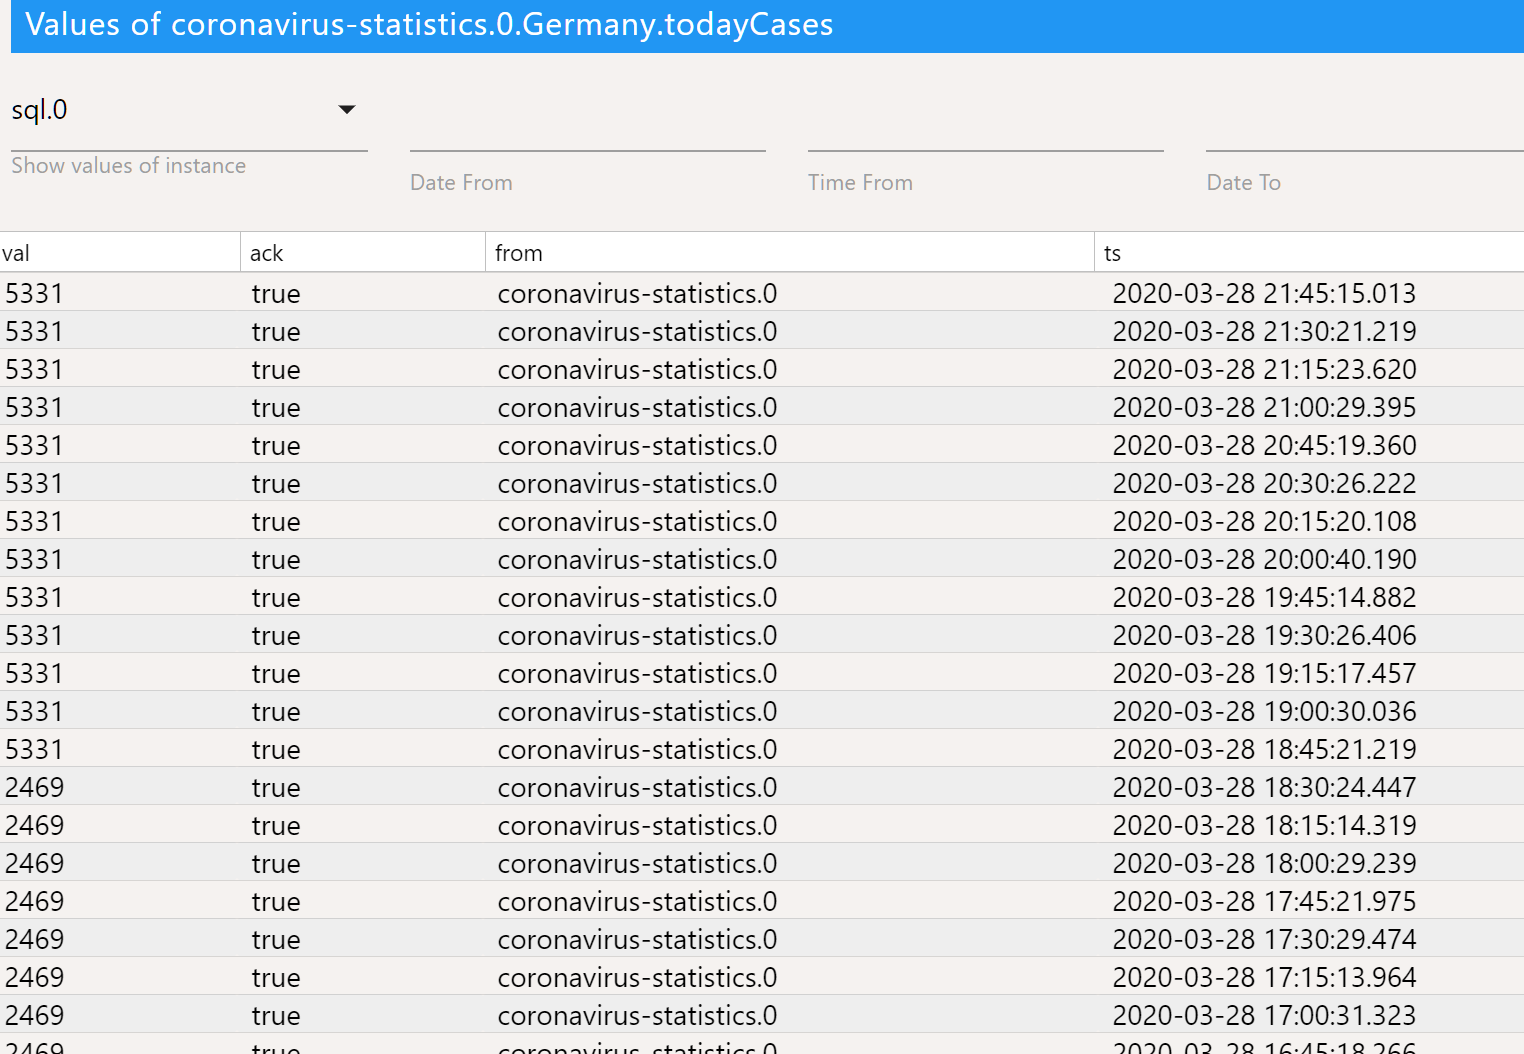The height and width of the screenshot is (1054, 1524).
Task: Select timestamp 2020-03-28 17:45:21.975
Action: [1264, 901]
